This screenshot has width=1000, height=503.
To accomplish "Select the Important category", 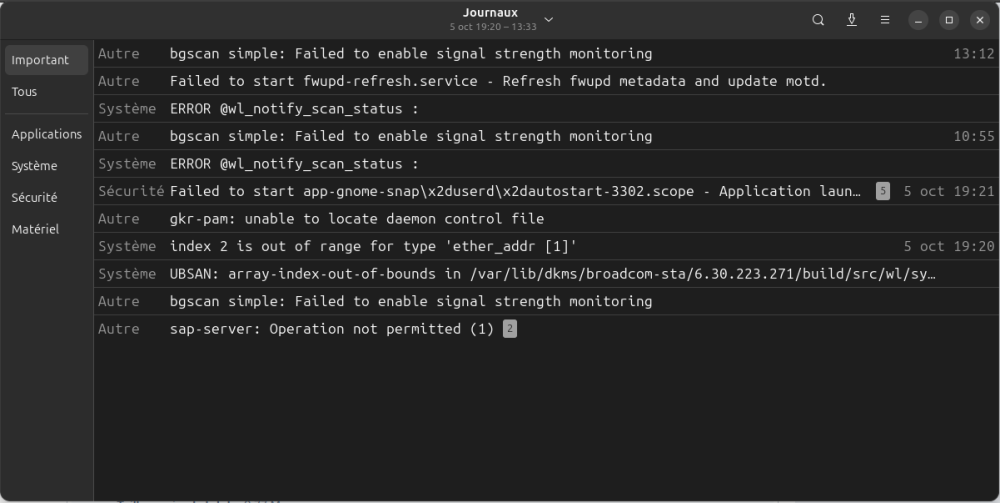I will pyautogui.click(x=40, y=60).
